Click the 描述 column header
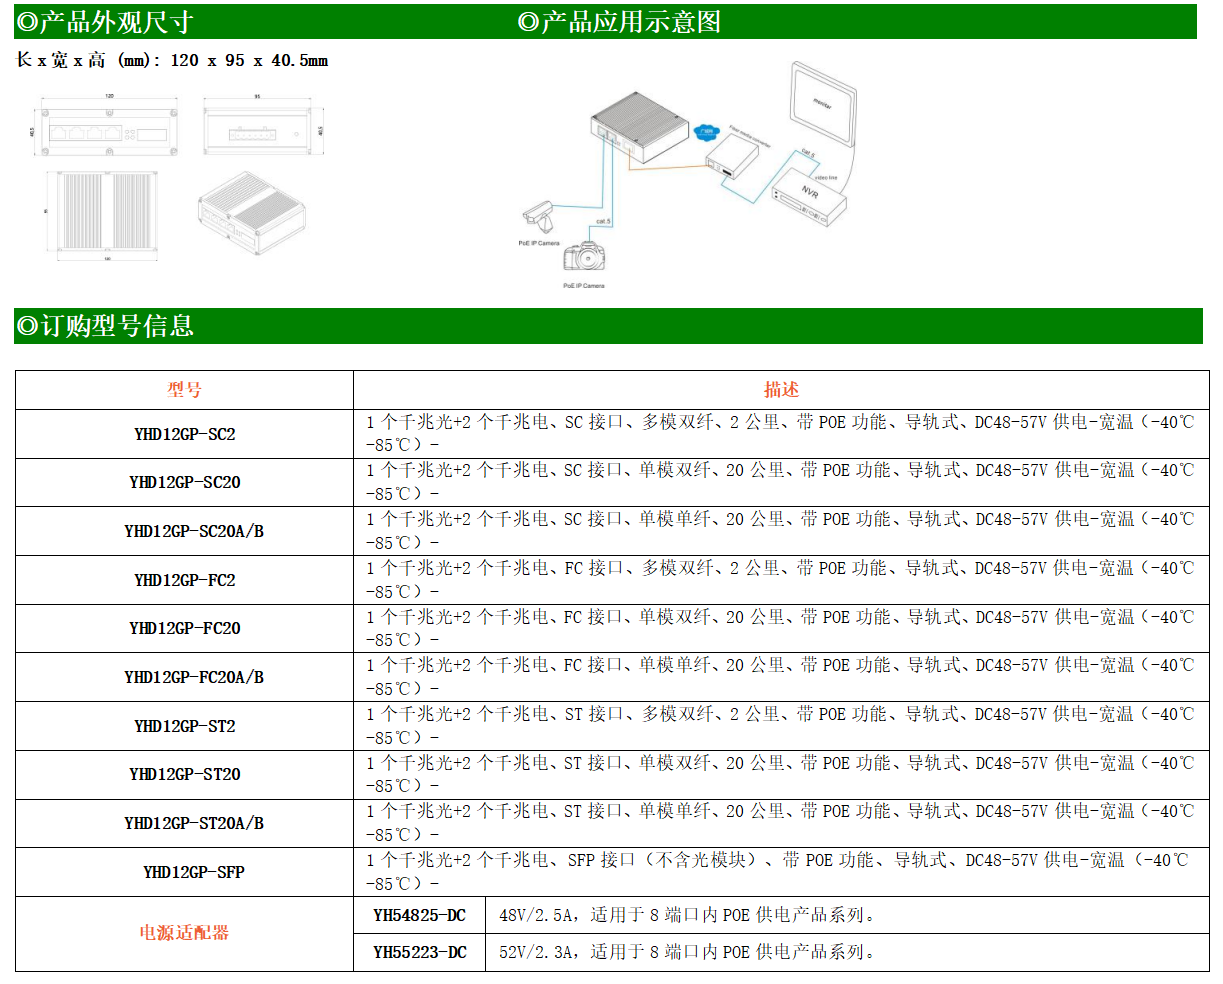1223x984 pixels. pos(781,390)
